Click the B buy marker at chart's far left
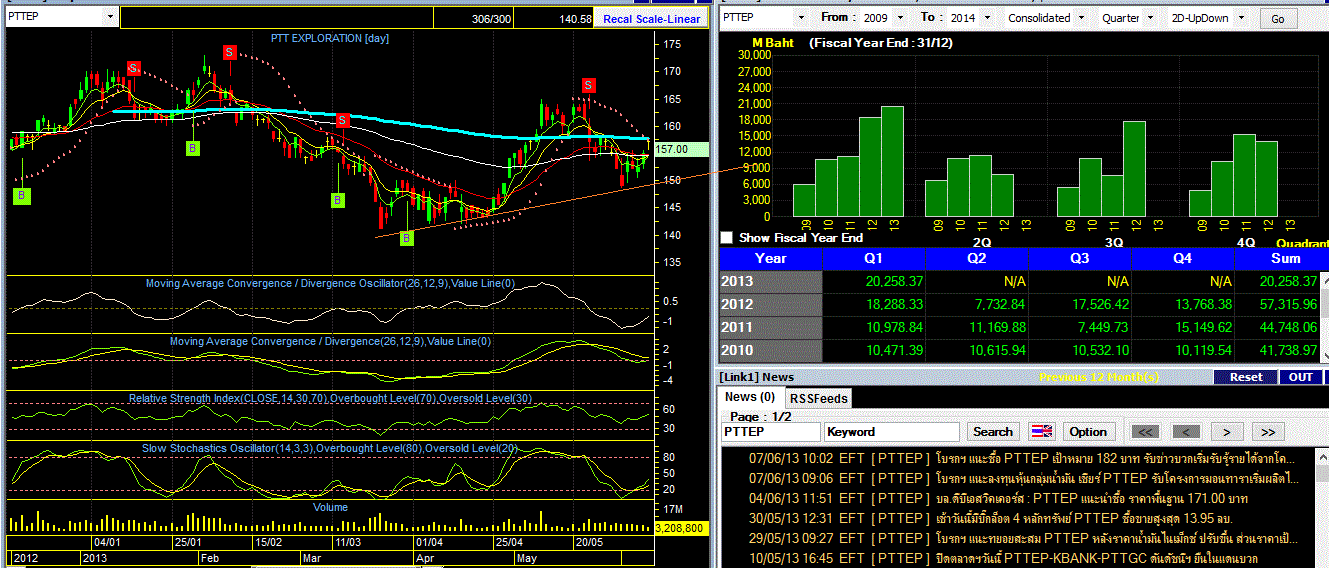This screenshot has width=1329, height=569. click(21, 196)
